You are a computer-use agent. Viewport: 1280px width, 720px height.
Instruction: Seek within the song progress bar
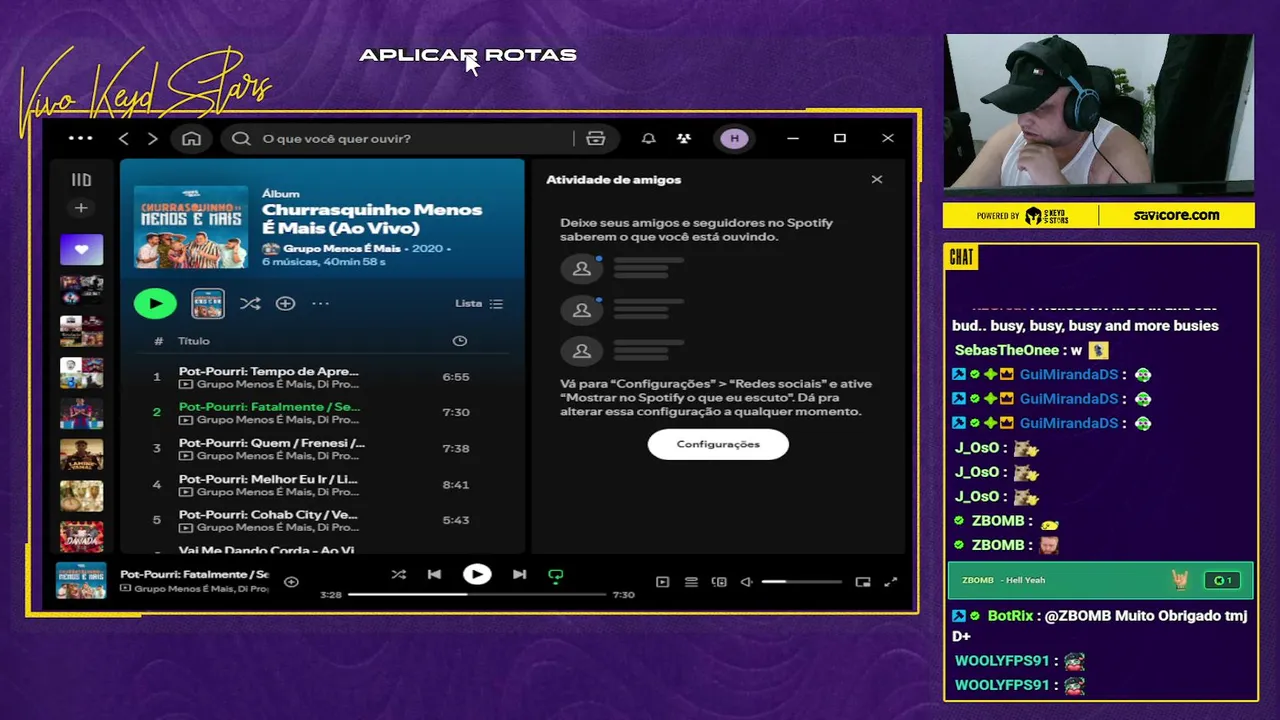477,594
